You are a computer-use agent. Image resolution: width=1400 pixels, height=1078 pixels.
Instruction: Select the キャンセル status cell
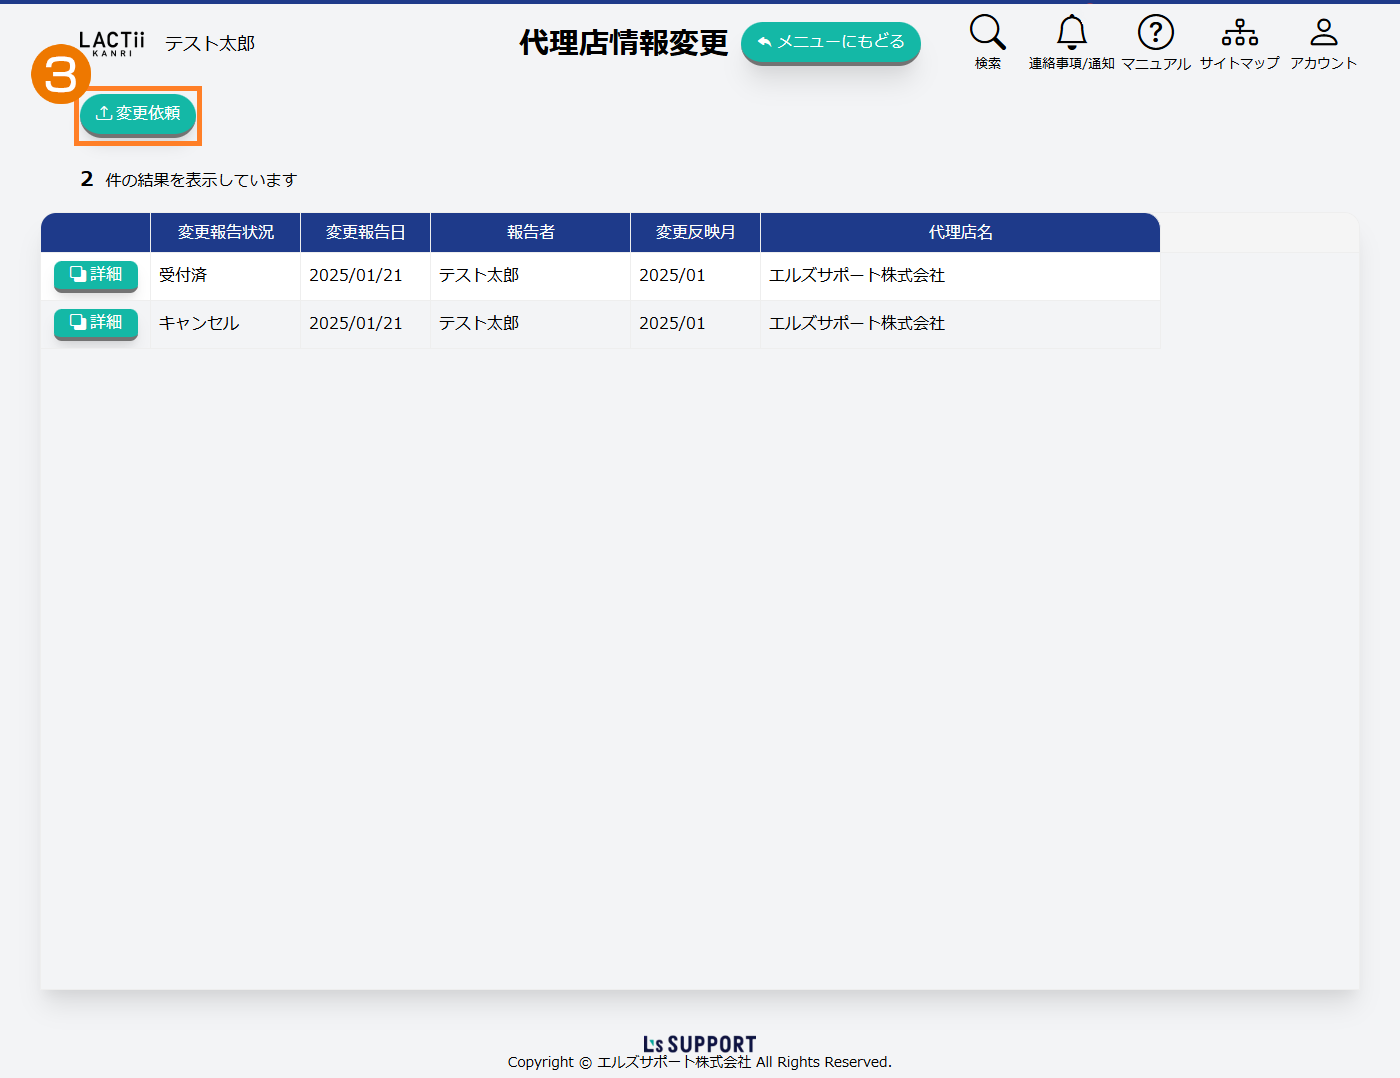tap(199, 323)
